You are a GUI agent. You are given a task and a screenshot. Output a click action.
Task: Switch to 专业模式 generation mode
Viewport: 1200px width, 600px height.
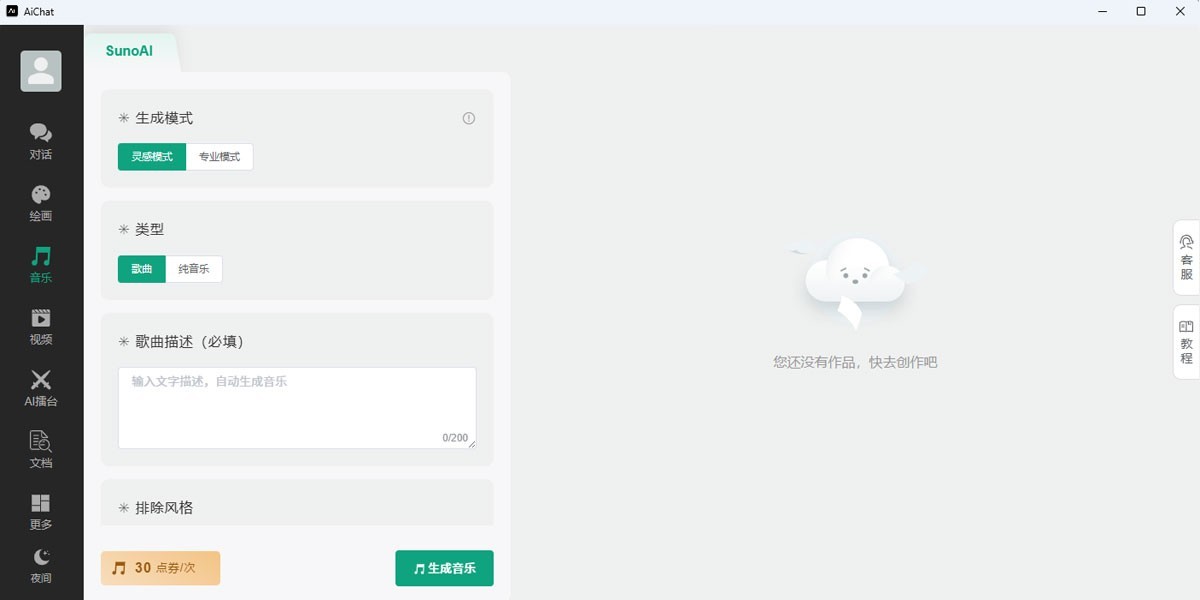pos(220,157)
